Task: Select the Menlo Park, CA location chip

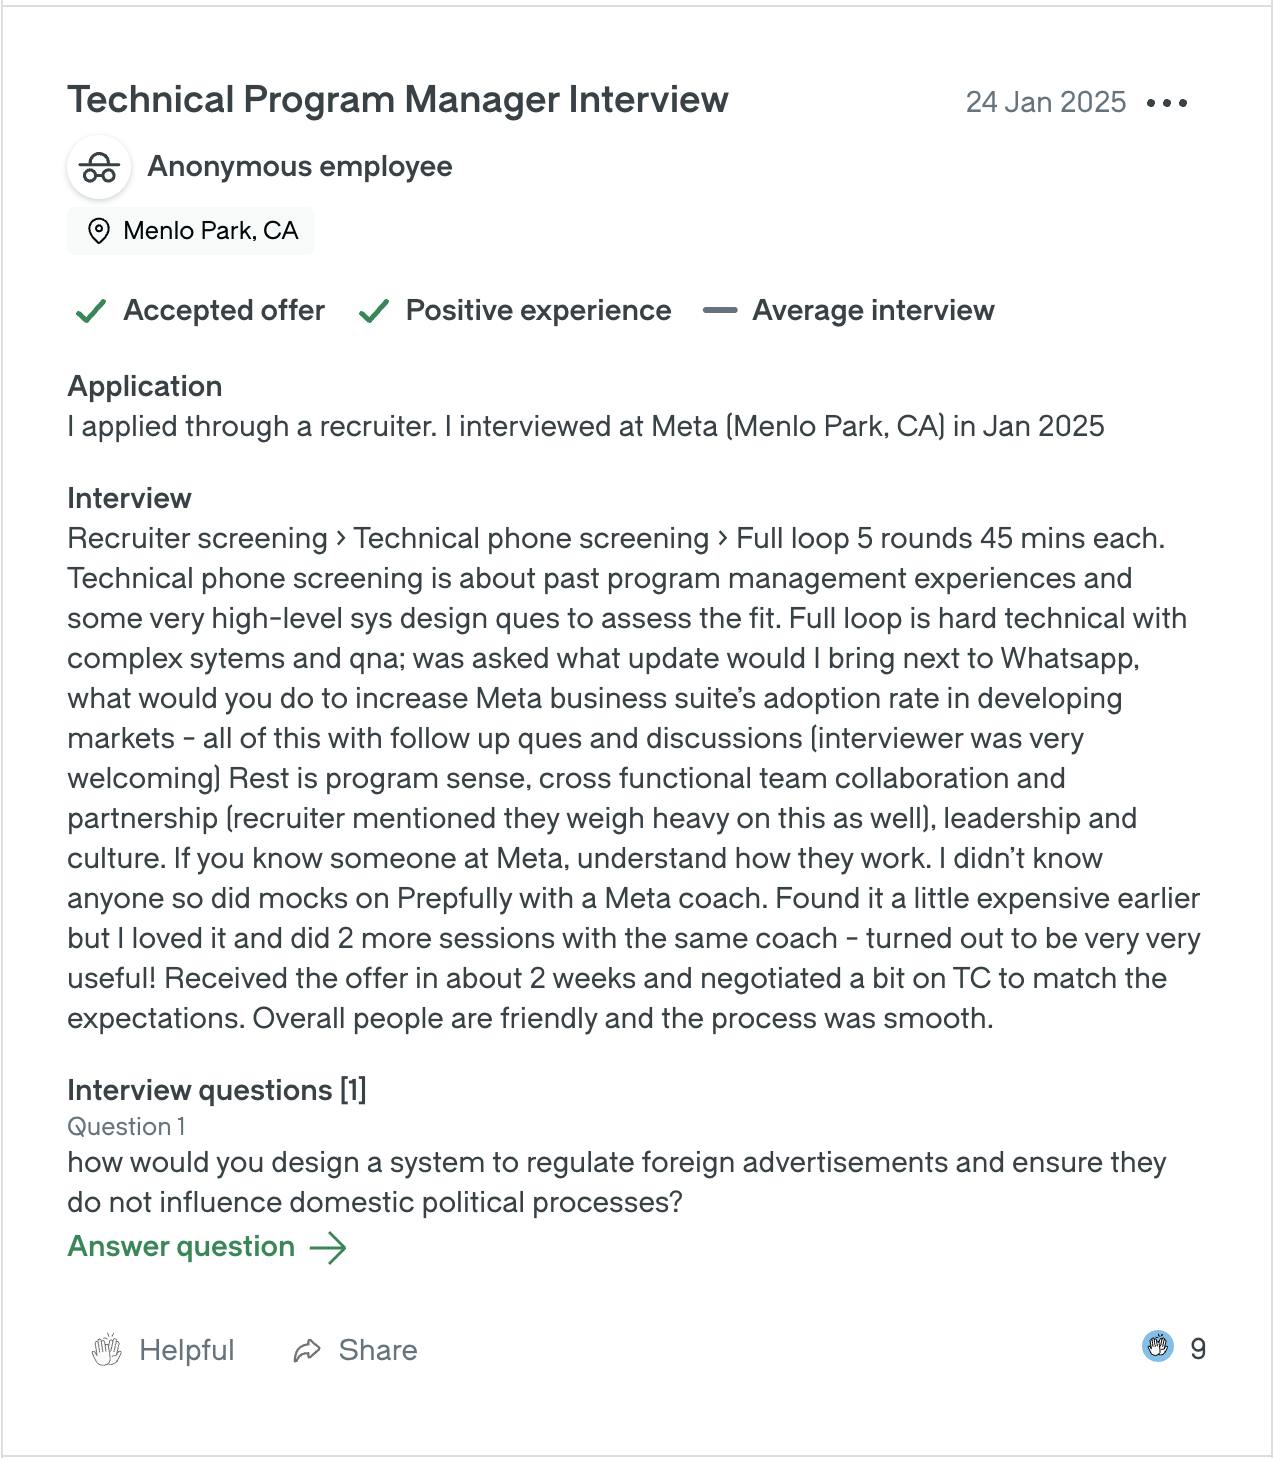Action: pos(191,231)
